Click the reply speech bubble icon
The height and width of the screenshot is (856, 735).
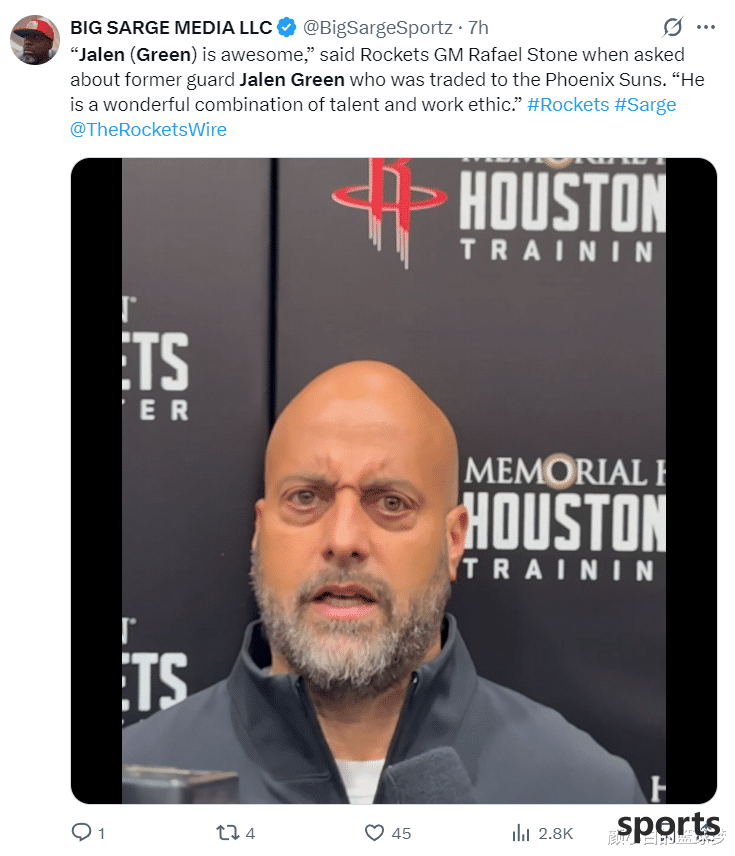point(81,833)
